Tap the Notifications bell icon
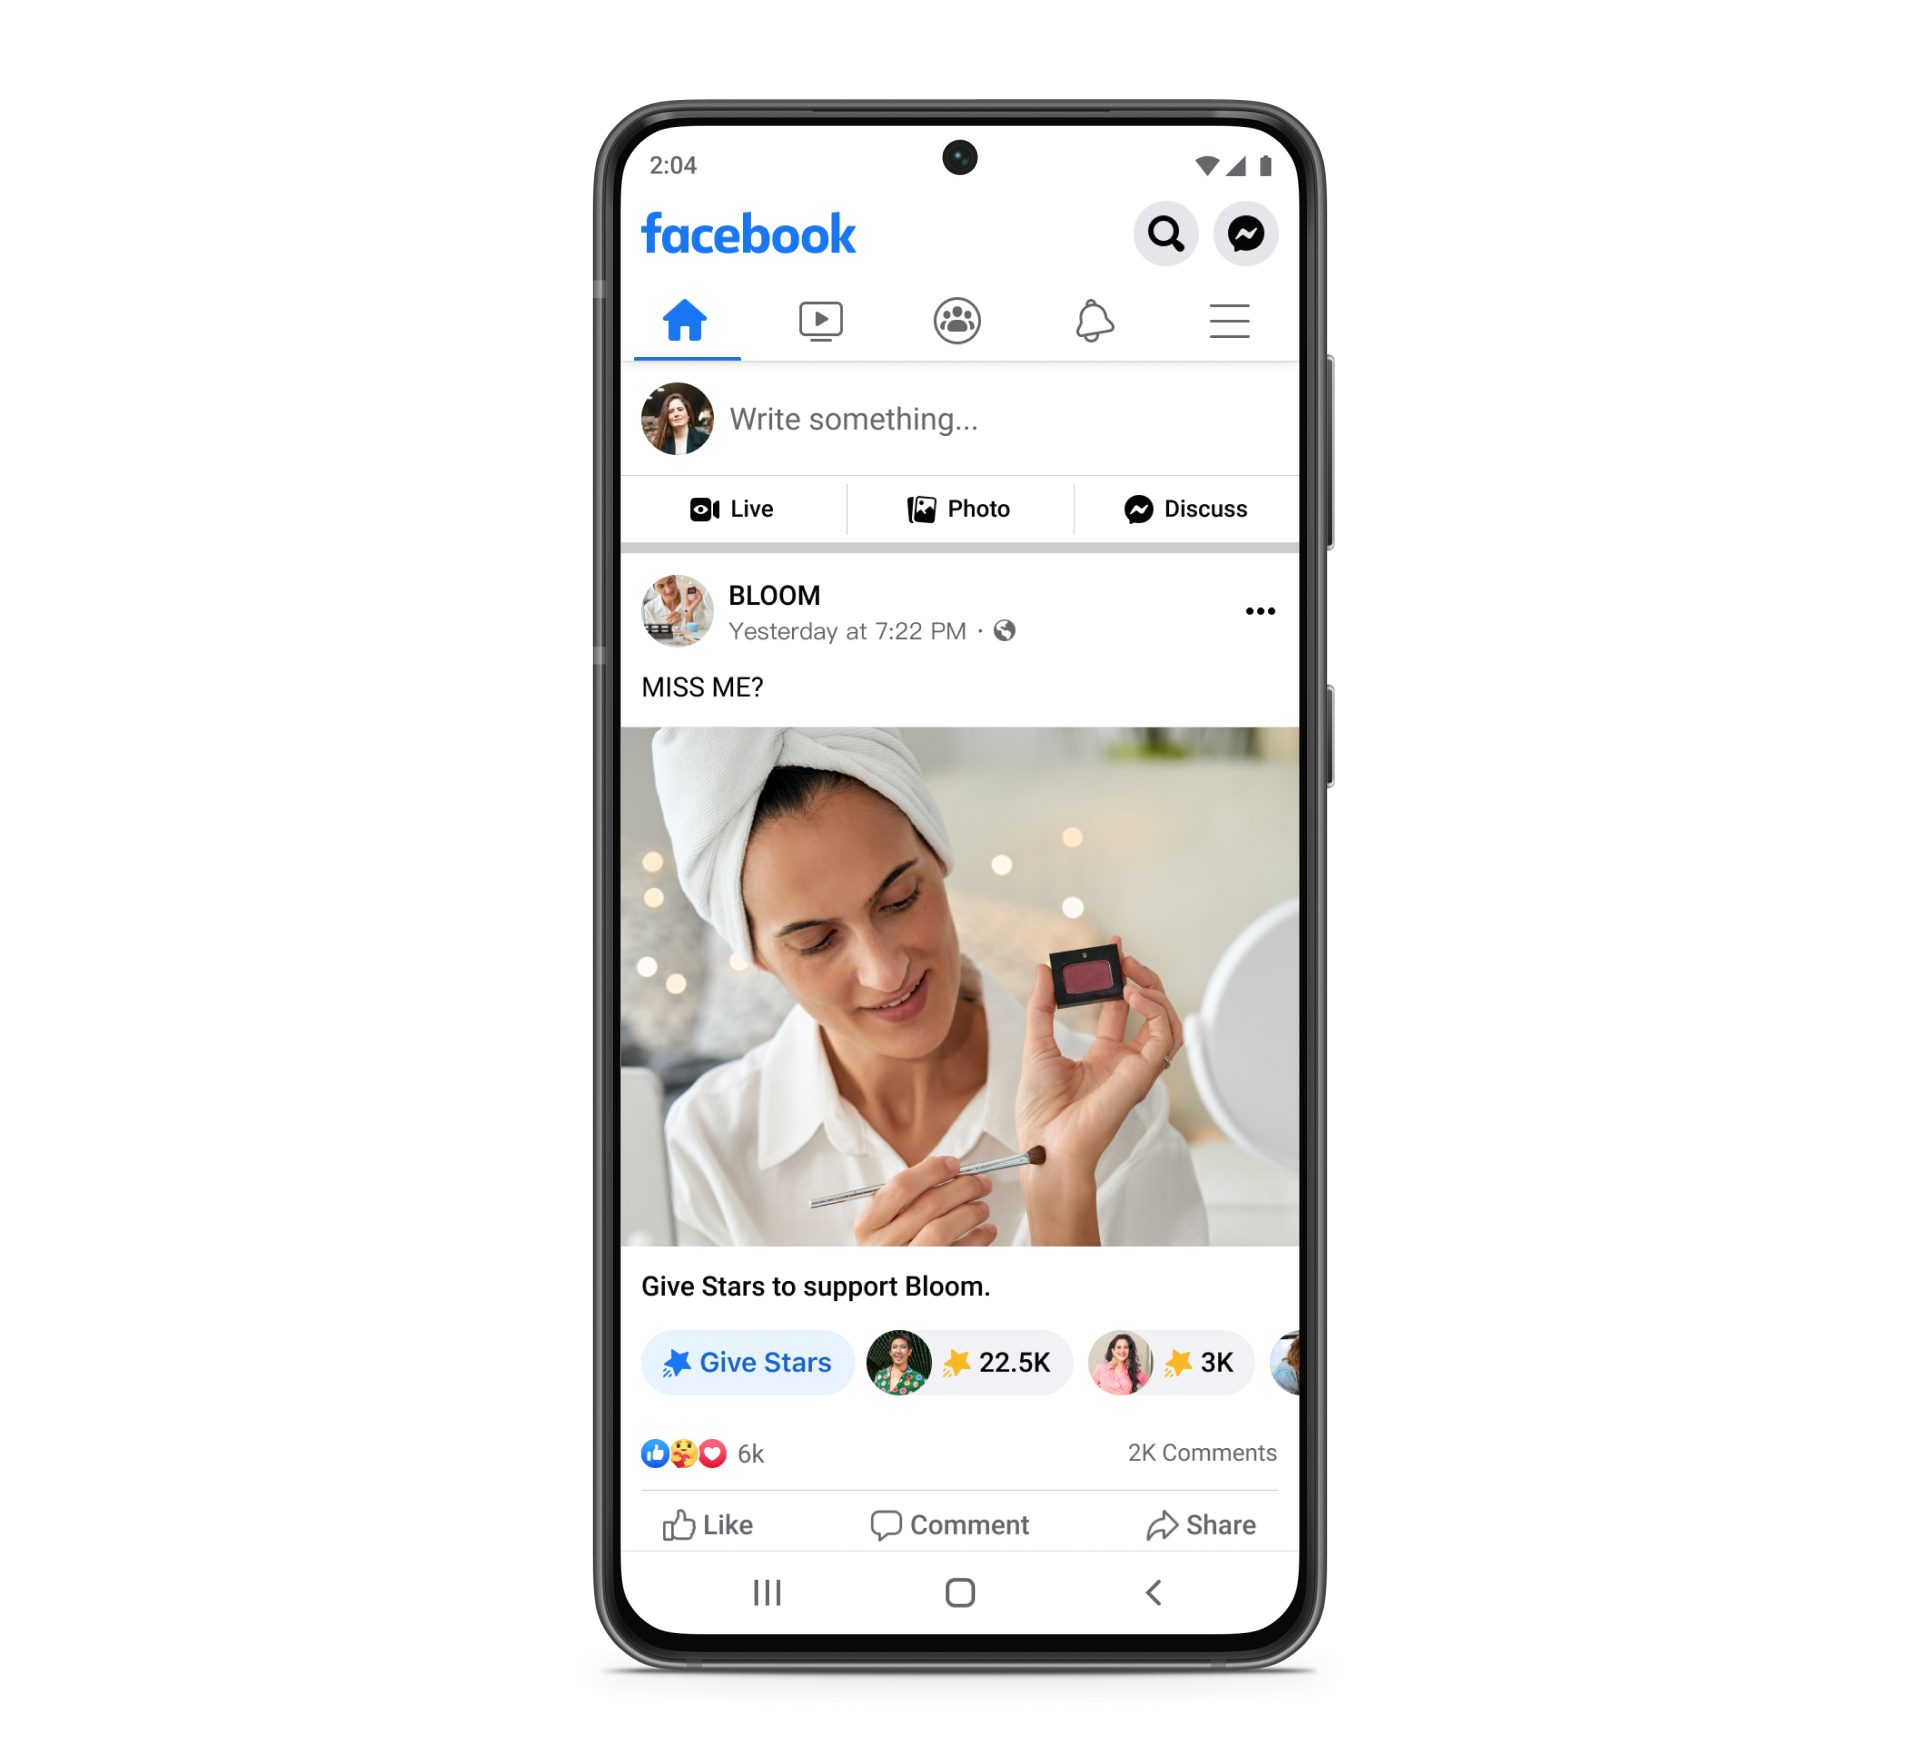The height and width of the screenshot is (1760, 1920). (1092, 320)
